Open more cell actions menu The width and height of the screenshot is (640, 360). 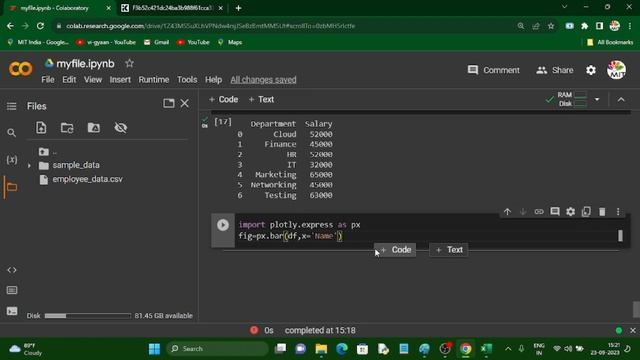(618, 212)
